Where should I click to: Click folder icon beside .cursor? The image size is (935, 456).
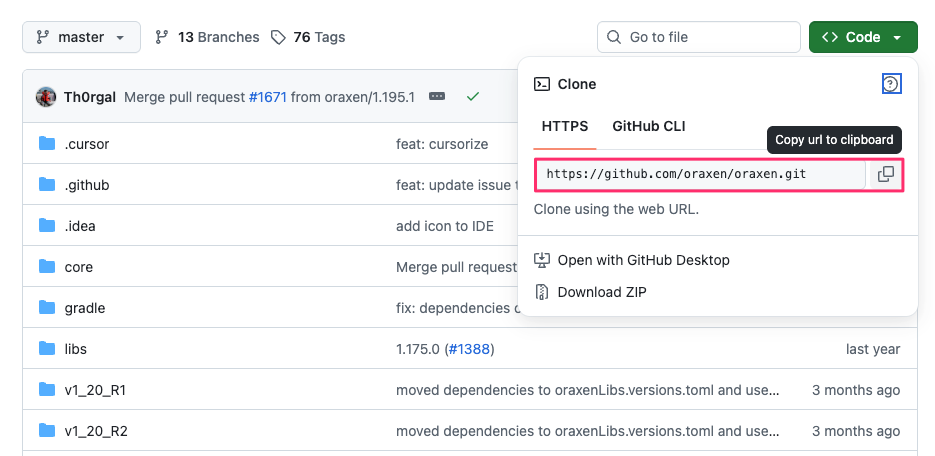(x=47, y=144)
